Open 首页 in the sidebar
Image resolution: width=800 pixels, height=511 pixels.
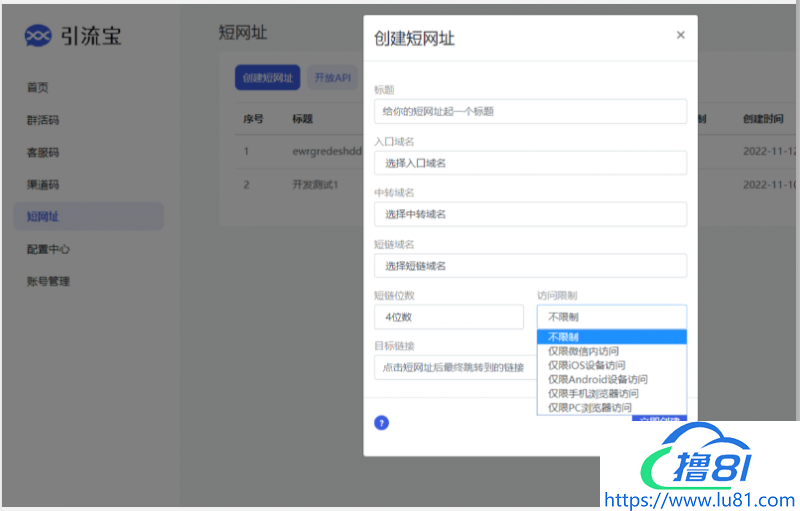click(x=37, y=88)
